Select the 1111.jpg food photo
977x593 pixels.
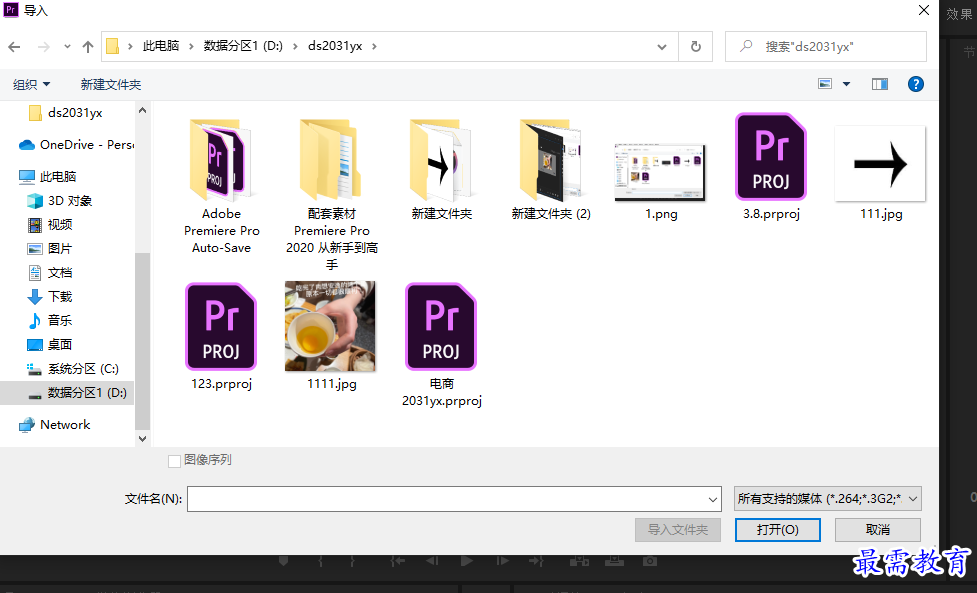331,336
